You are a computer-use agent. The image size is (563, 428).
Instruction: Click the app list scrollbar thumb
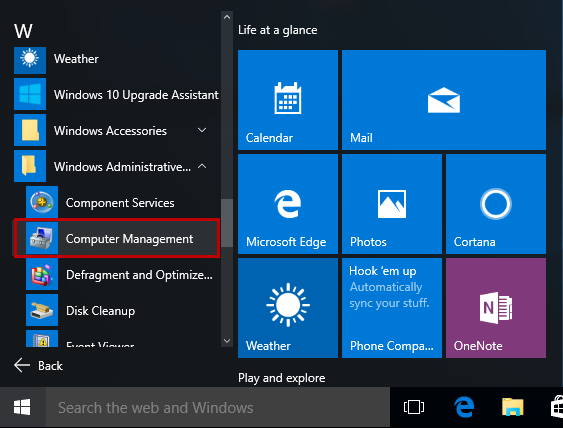pyautogui.click(x=227, y=223)
